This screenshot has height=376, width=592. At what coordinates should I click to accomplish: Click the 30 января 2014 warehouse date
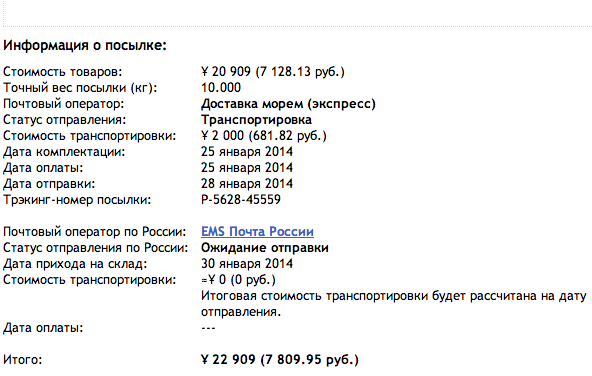click(x=247, y=264)
